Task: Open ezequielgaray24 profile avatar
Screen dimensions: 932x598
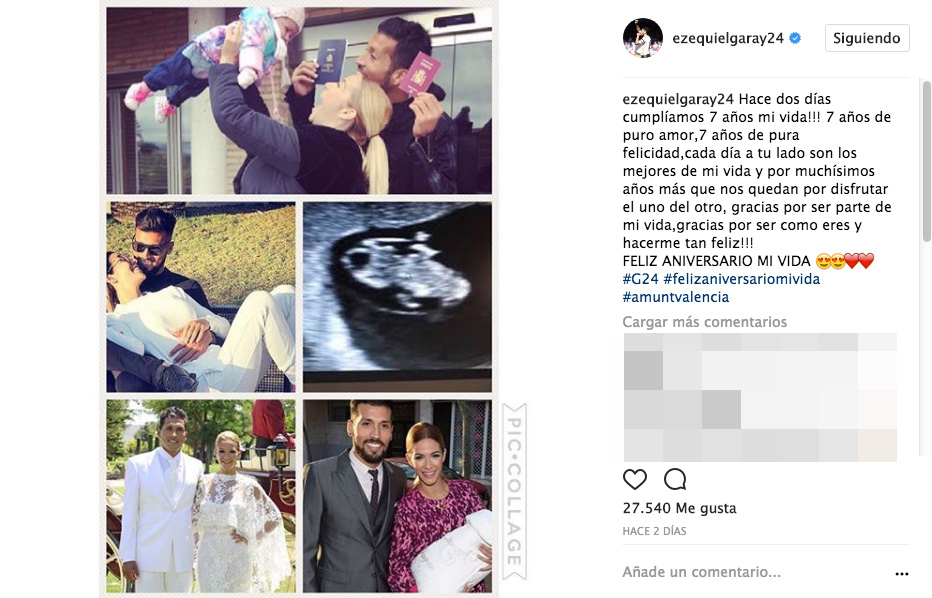Action: 643,38
